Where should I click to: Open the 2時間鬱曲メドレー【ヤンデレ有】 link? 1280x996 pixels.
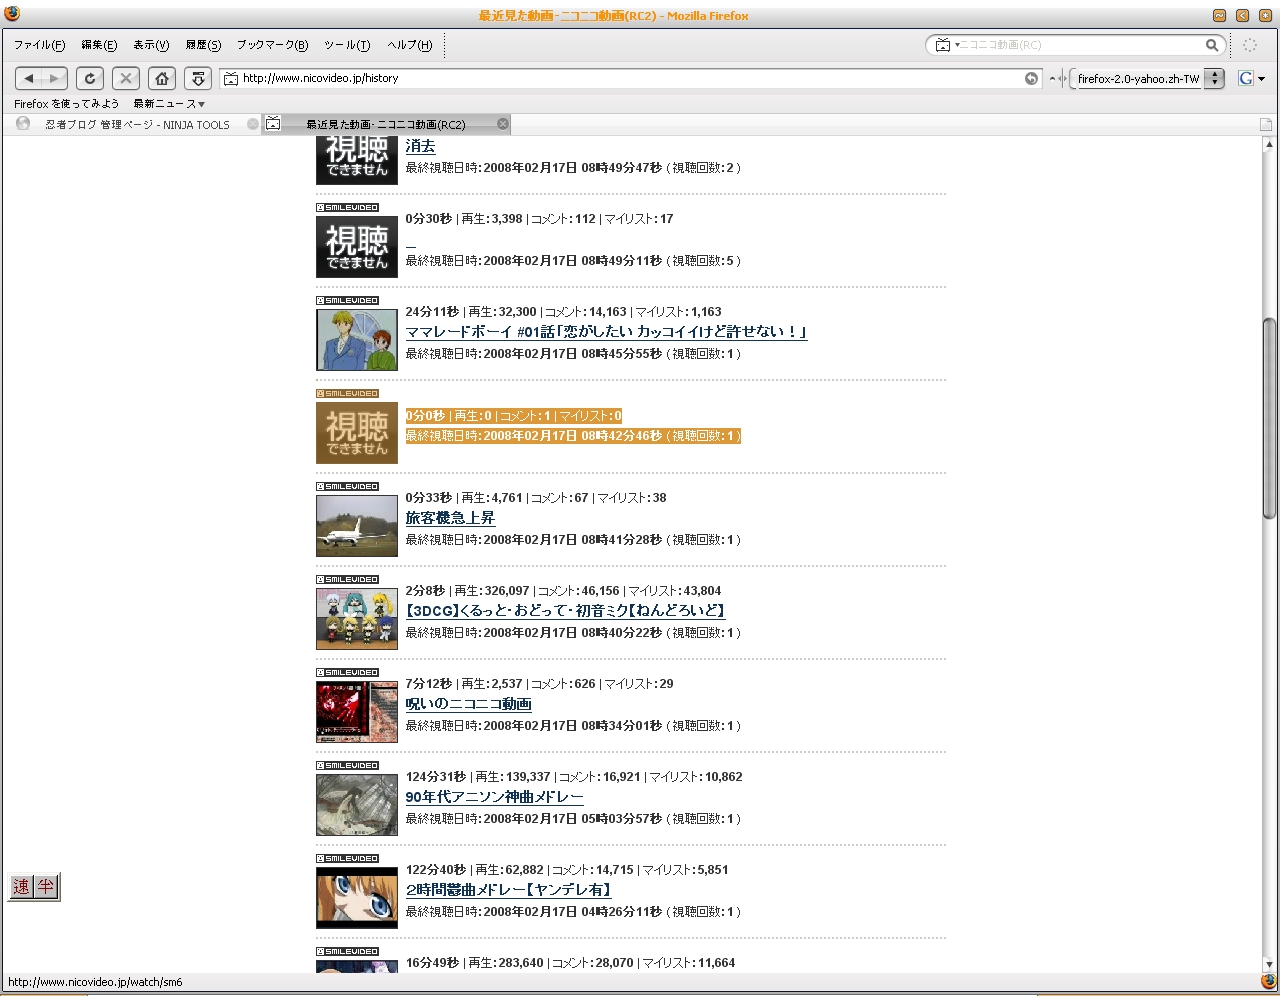click(508, 890)
